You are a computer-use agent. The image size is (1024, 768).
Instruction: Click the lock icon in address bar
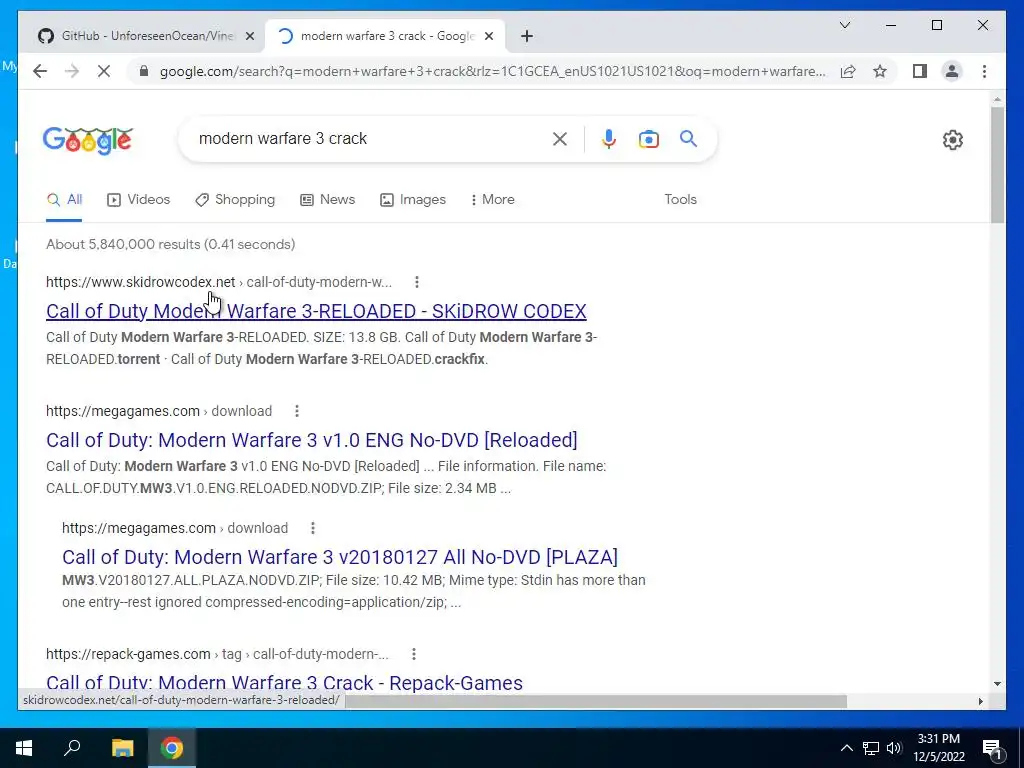(x=144, y=71)
